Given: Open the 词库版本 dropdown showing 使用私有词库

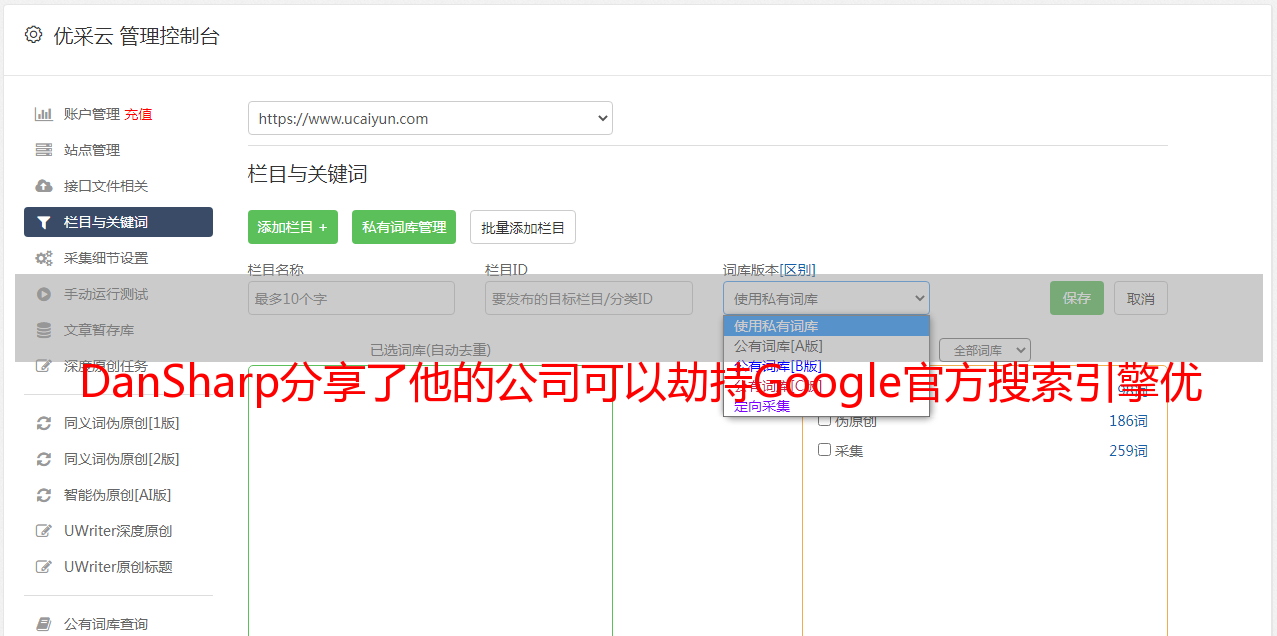Looking at the screenshot, I should (826, 298).
